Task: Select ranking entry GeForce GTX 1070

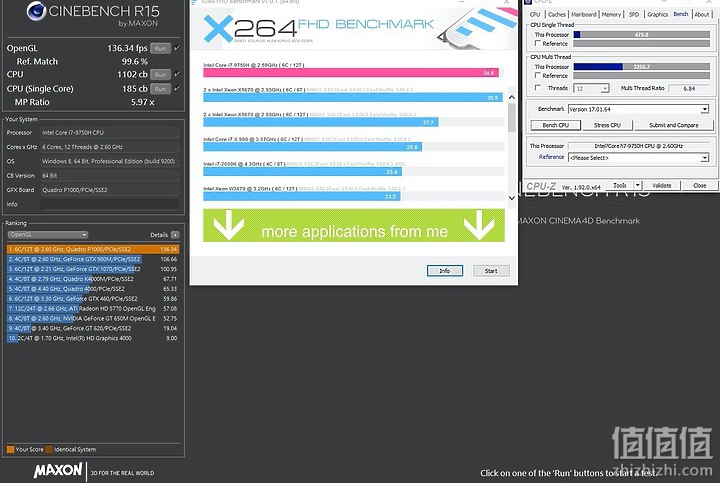Action: (93, 269)
